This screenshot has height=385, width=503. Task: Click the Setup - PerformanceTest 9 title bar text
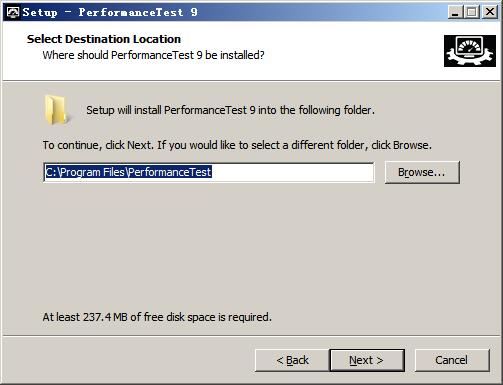pos(110,12)
